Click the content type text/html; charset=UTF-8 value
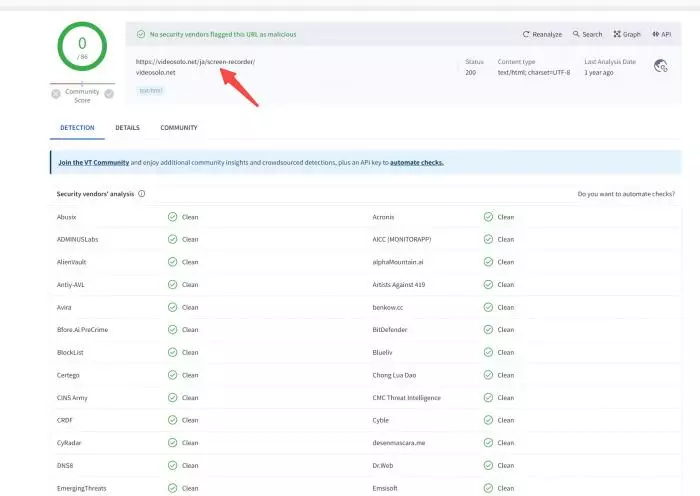Screen dimensions: 700x496 coord(534,72)
